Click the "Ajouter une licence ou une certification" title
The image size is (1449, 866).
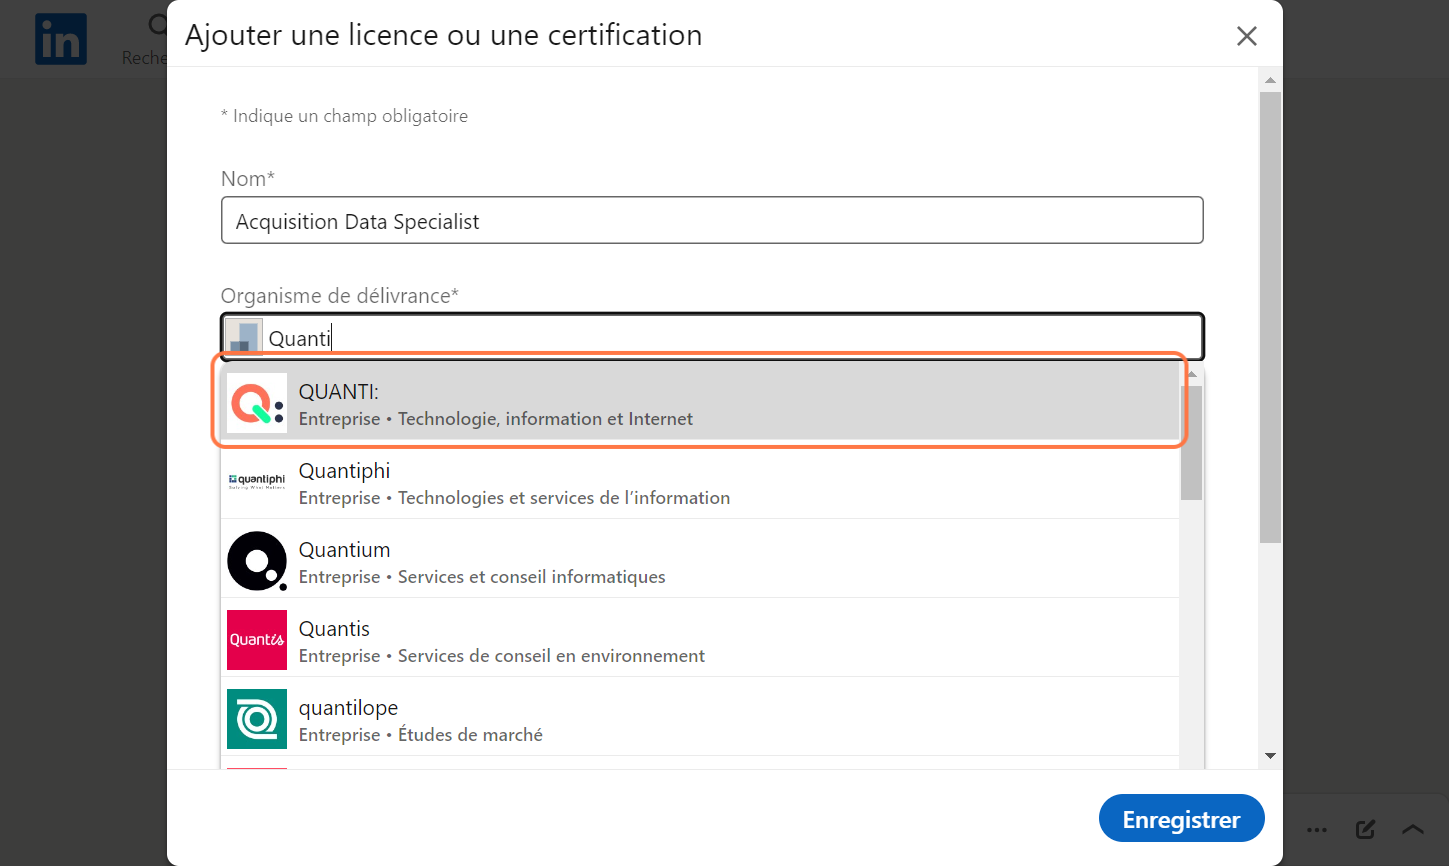pos(444,35)
